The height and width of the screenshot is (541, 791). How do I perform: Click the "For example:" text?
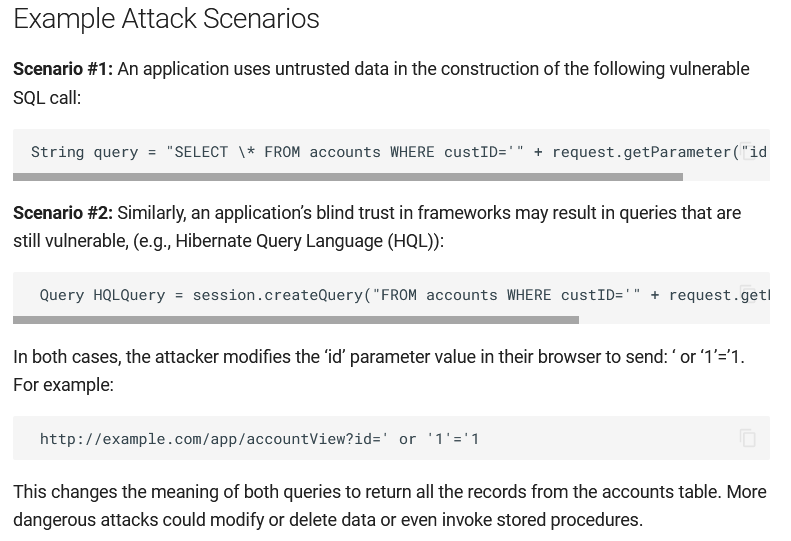click(63, 385)
